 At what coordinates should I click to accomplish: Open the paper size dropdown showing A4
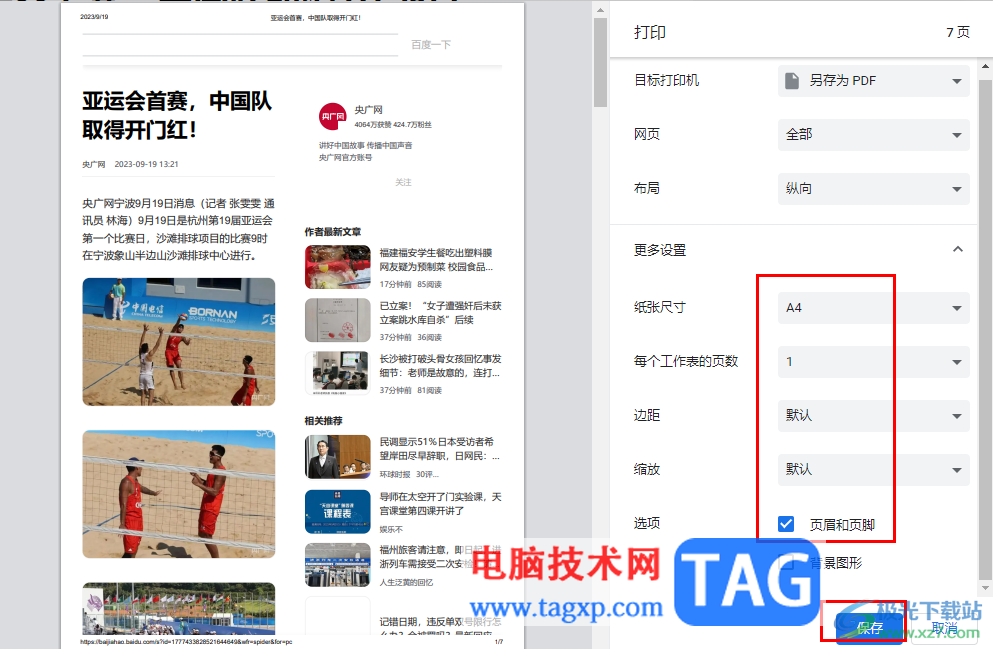coord(873,308)
